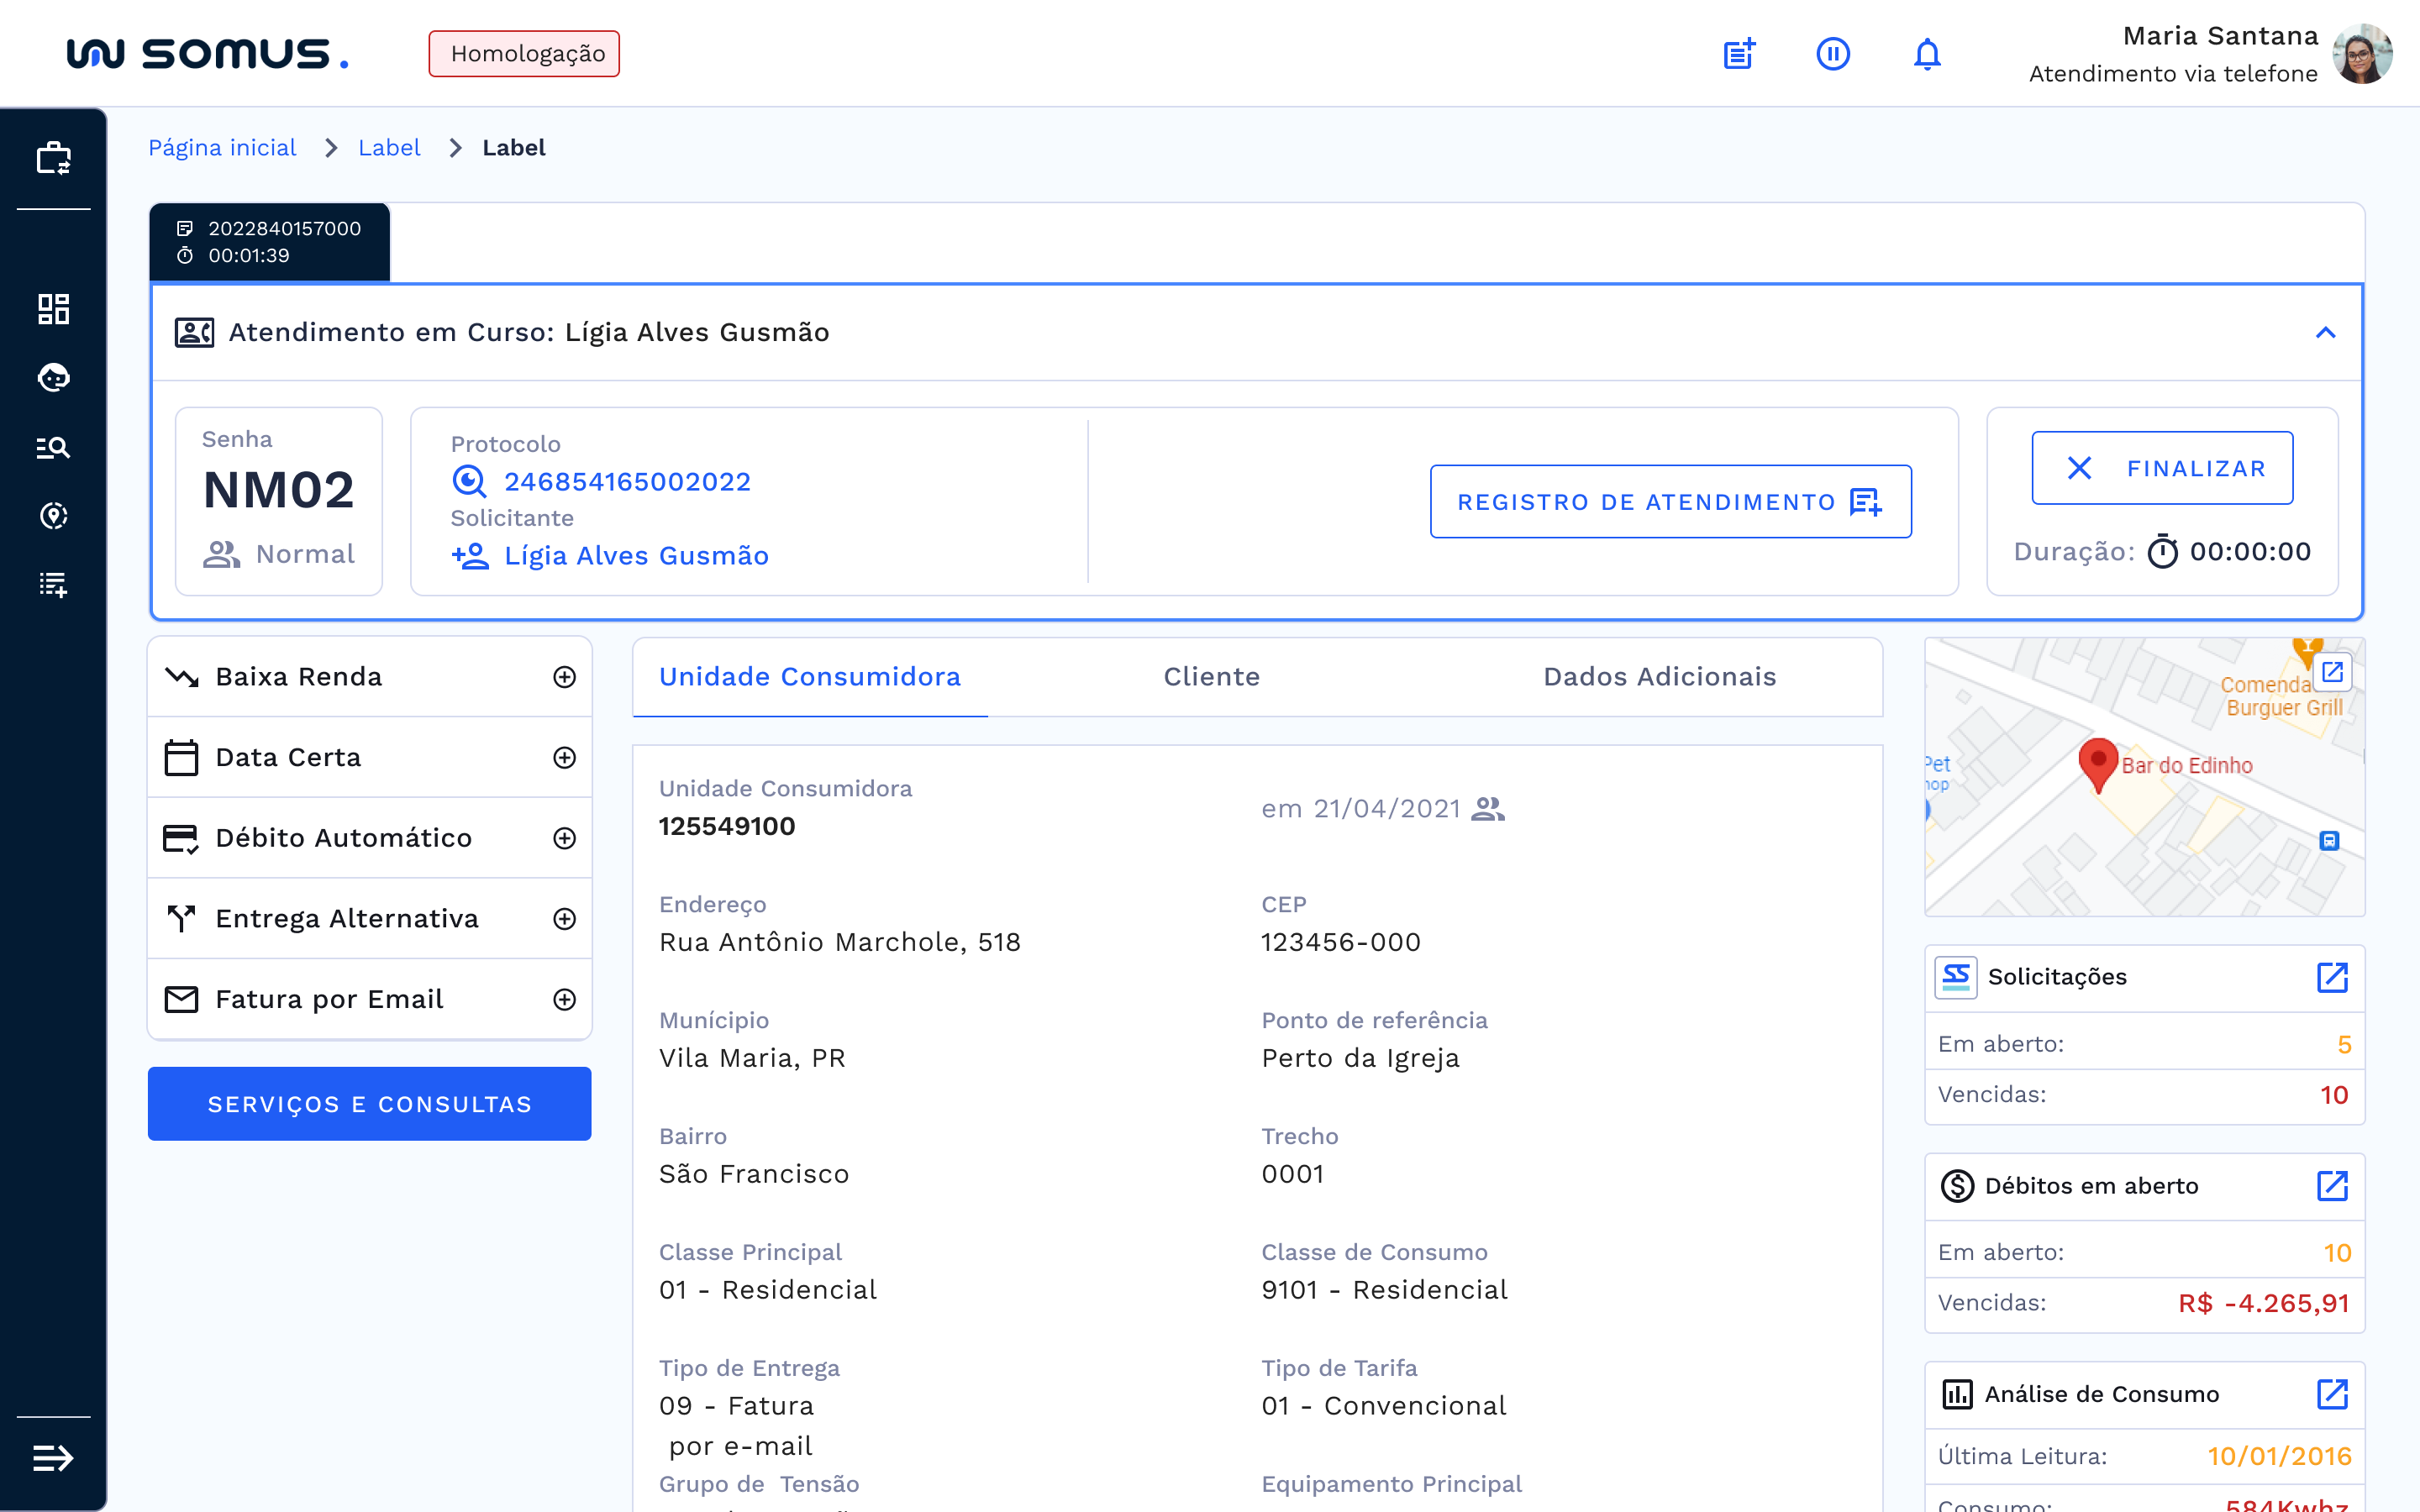The height and width of the screenshot is (1512, 2420).
Task: Pause the attendance using the pause icon
Action: coord(1833,54)
